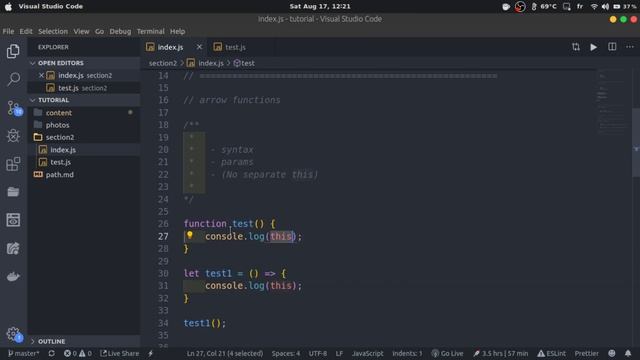640x360 pixels.
Task: Open the Docker view whale icon
Action: pos(13,276)
